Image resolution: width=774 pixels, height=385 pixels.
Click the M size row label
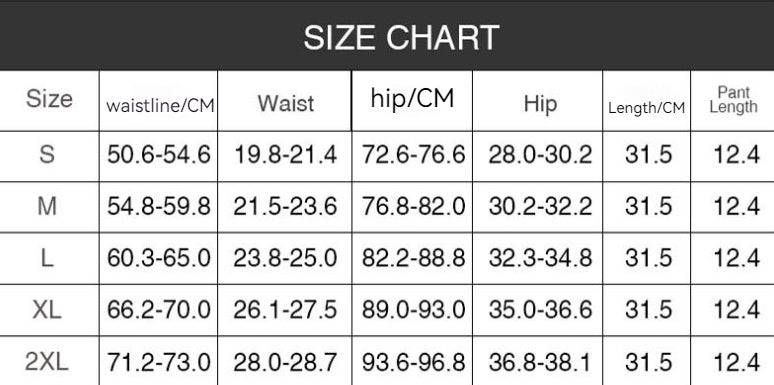point(47,206)
